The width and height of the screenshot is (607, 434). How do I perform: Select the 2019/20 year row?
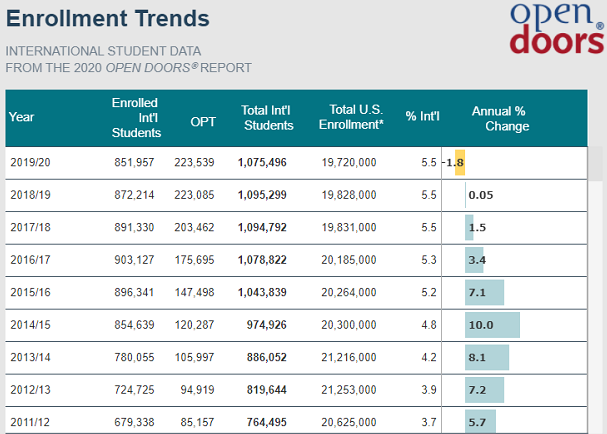296,163
